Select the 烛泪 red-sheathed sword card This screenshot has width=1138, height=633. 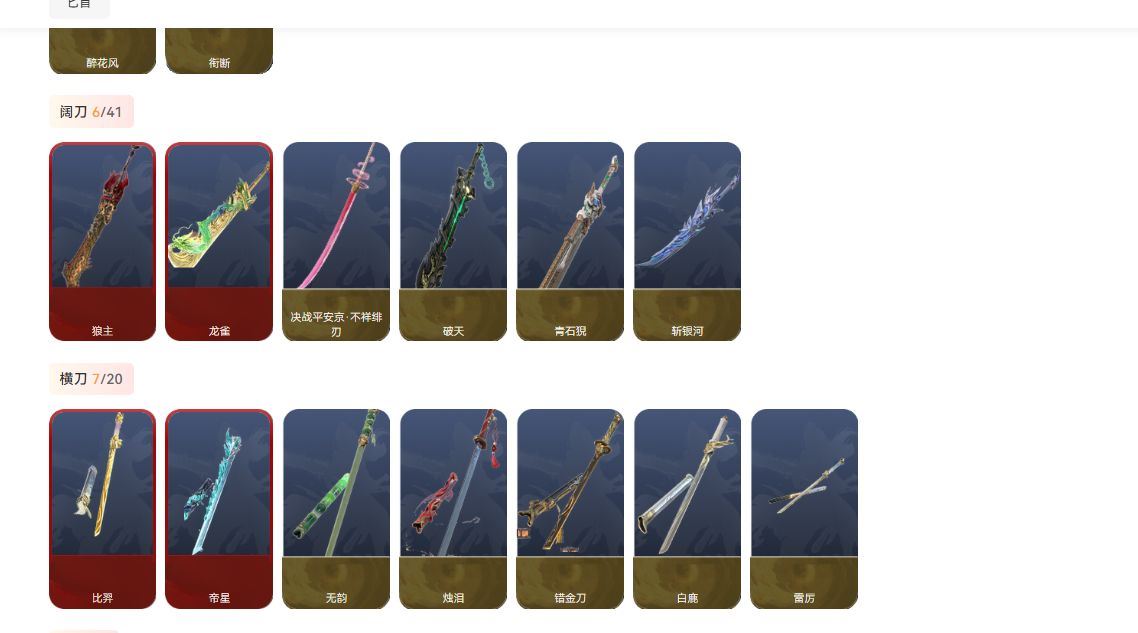[x=453, y=509]
